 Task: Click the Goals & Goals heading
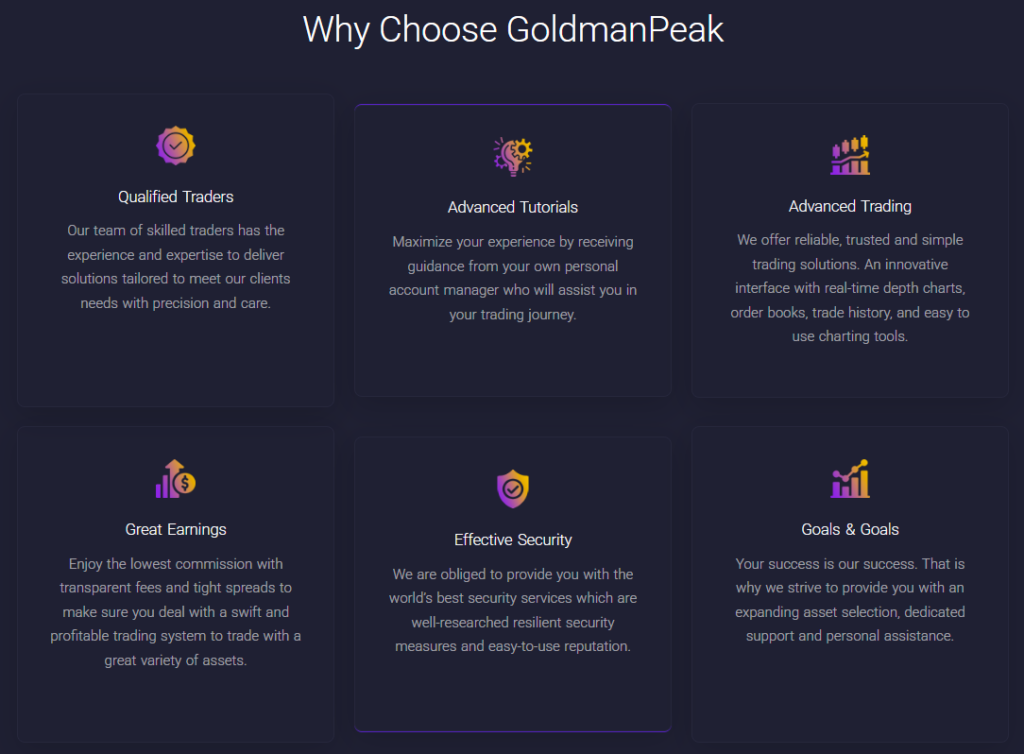coord(850,529)
